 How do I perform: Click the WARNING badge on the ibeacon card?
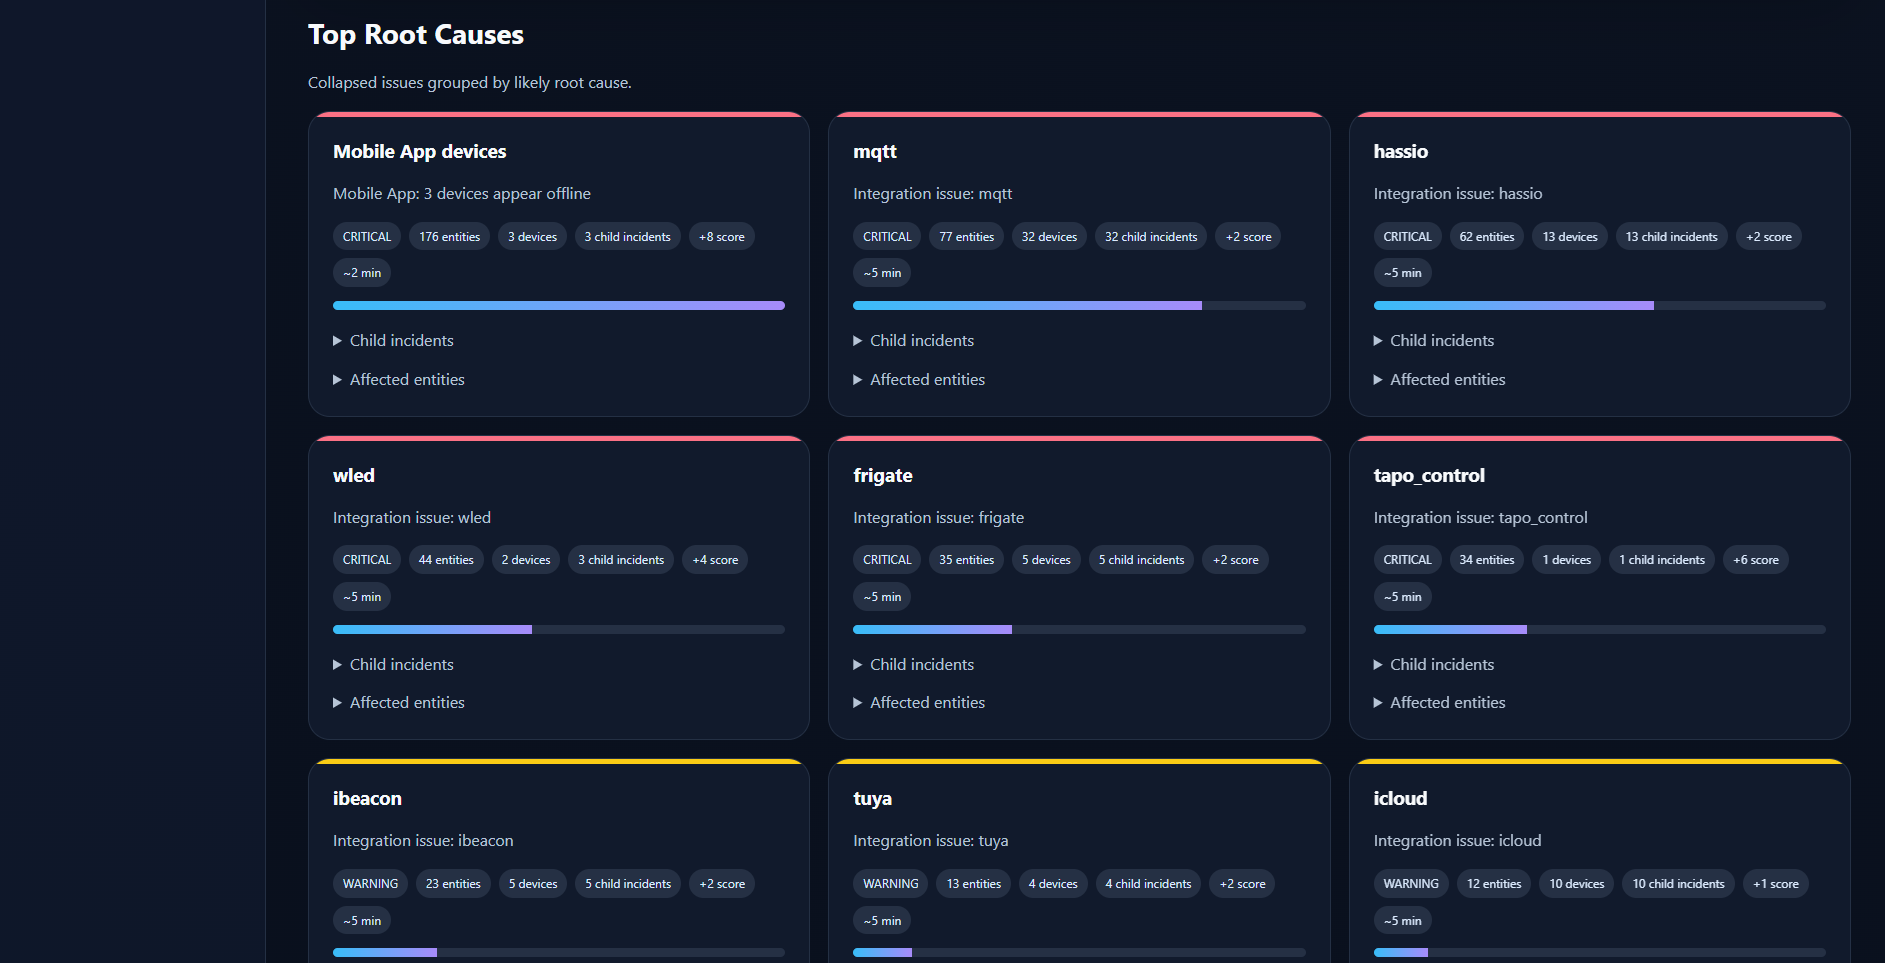click(x=370, y=884)
